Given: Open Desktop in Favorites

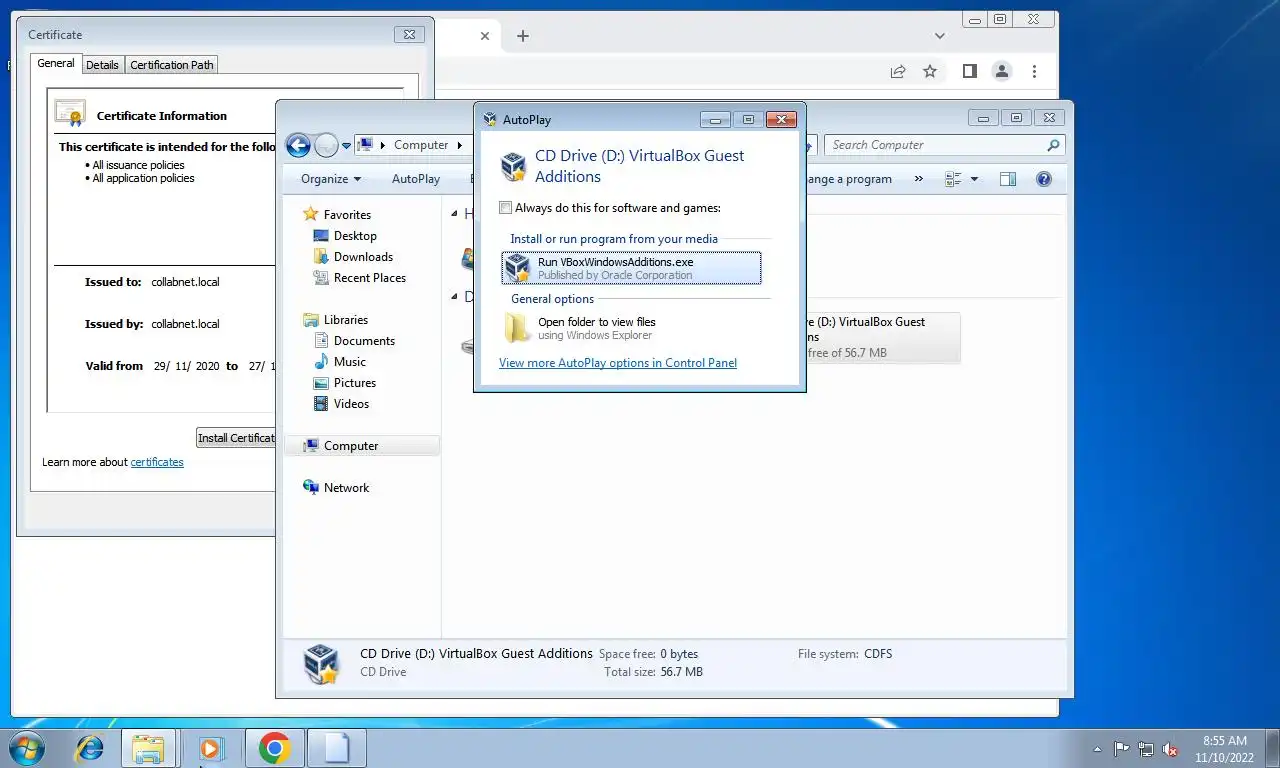Looking at the screenshot, I should (x=355, y=236).
